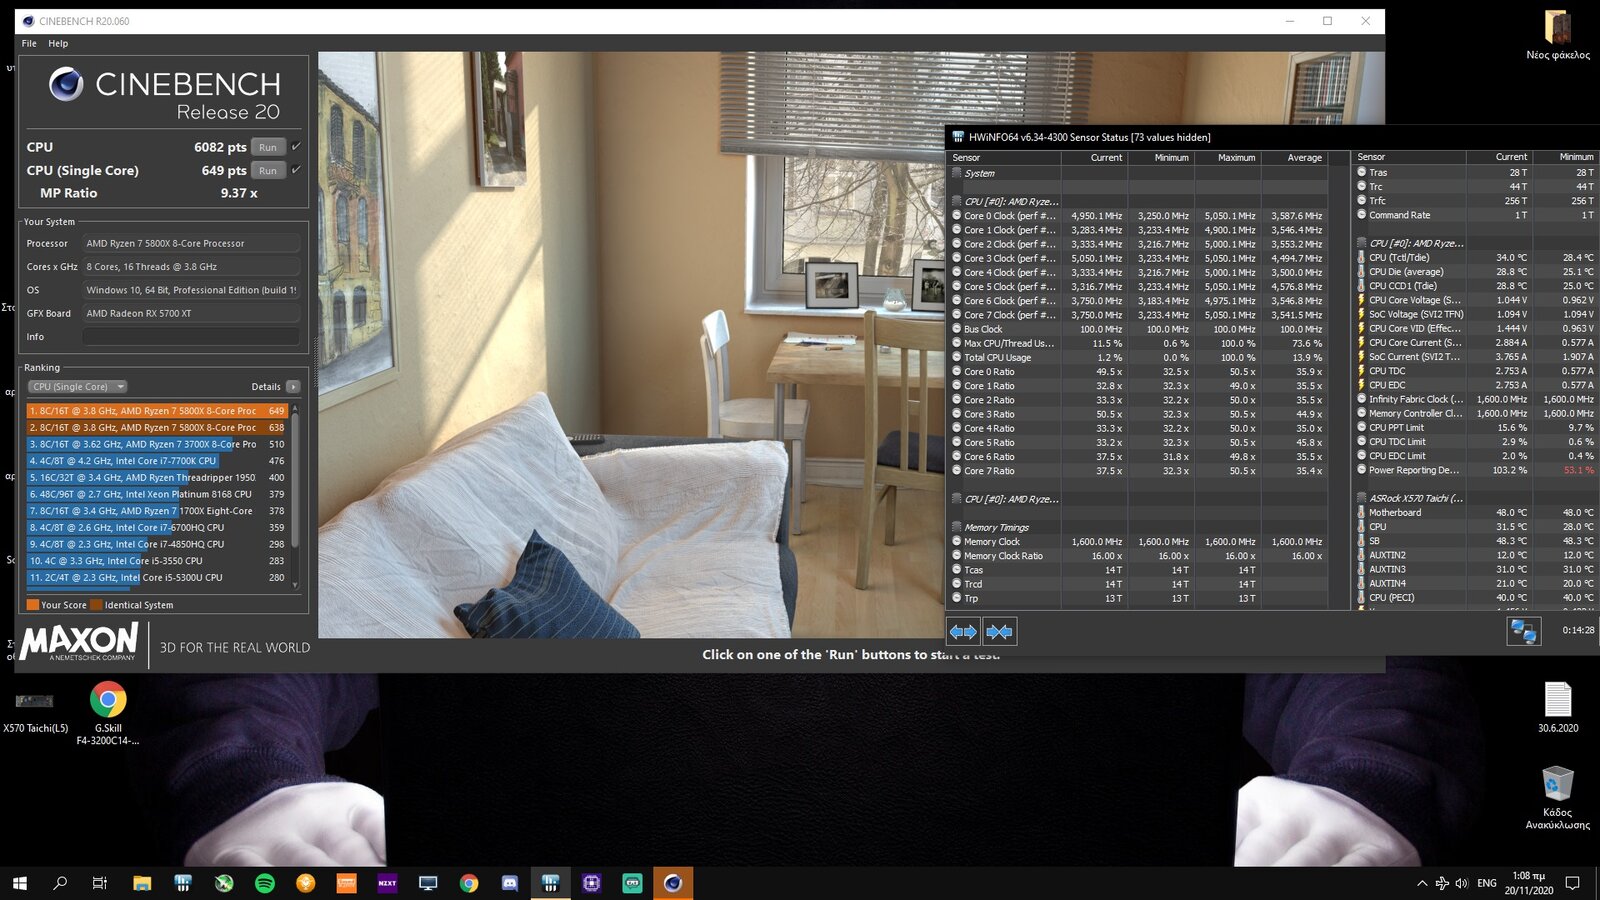Screen dimensions: 1600x900
Task: Select Command Rate sensor row
Action: (1476, 215)
